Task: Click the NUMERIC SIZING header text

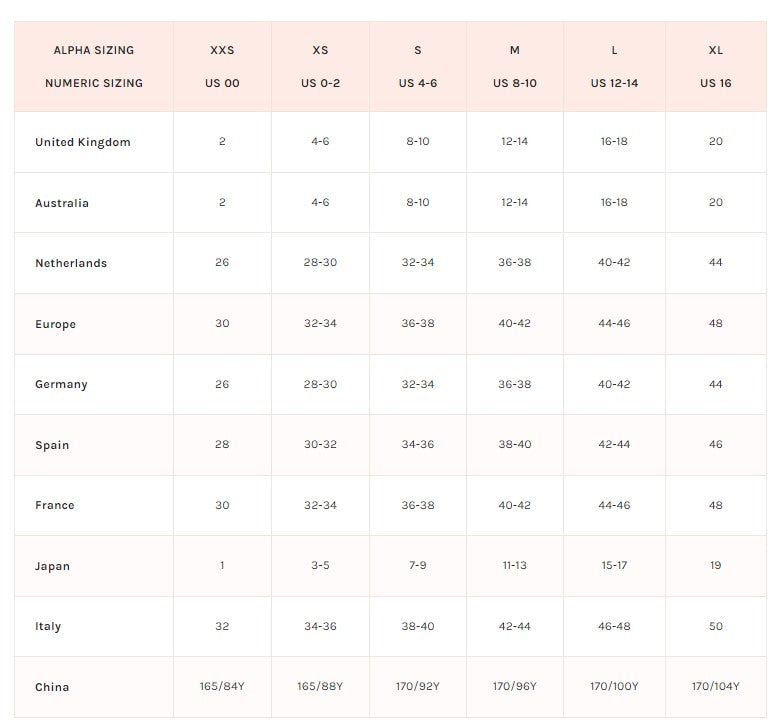Action: pos(94,83)
